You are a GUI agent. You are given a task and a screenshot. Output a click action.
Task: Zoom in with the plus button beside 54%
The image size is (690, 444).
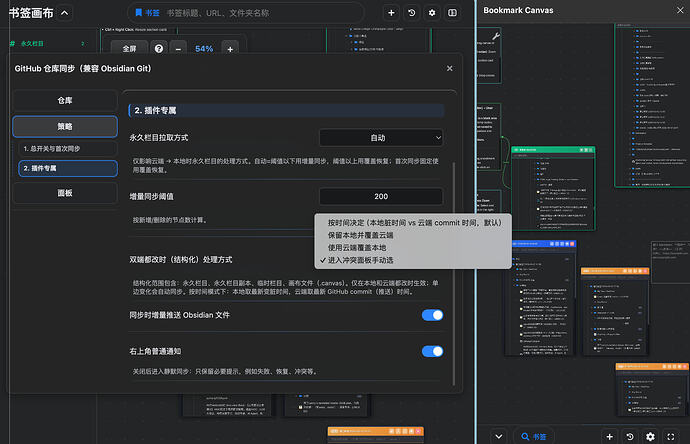pyautogui.click(x=230, y=49)
